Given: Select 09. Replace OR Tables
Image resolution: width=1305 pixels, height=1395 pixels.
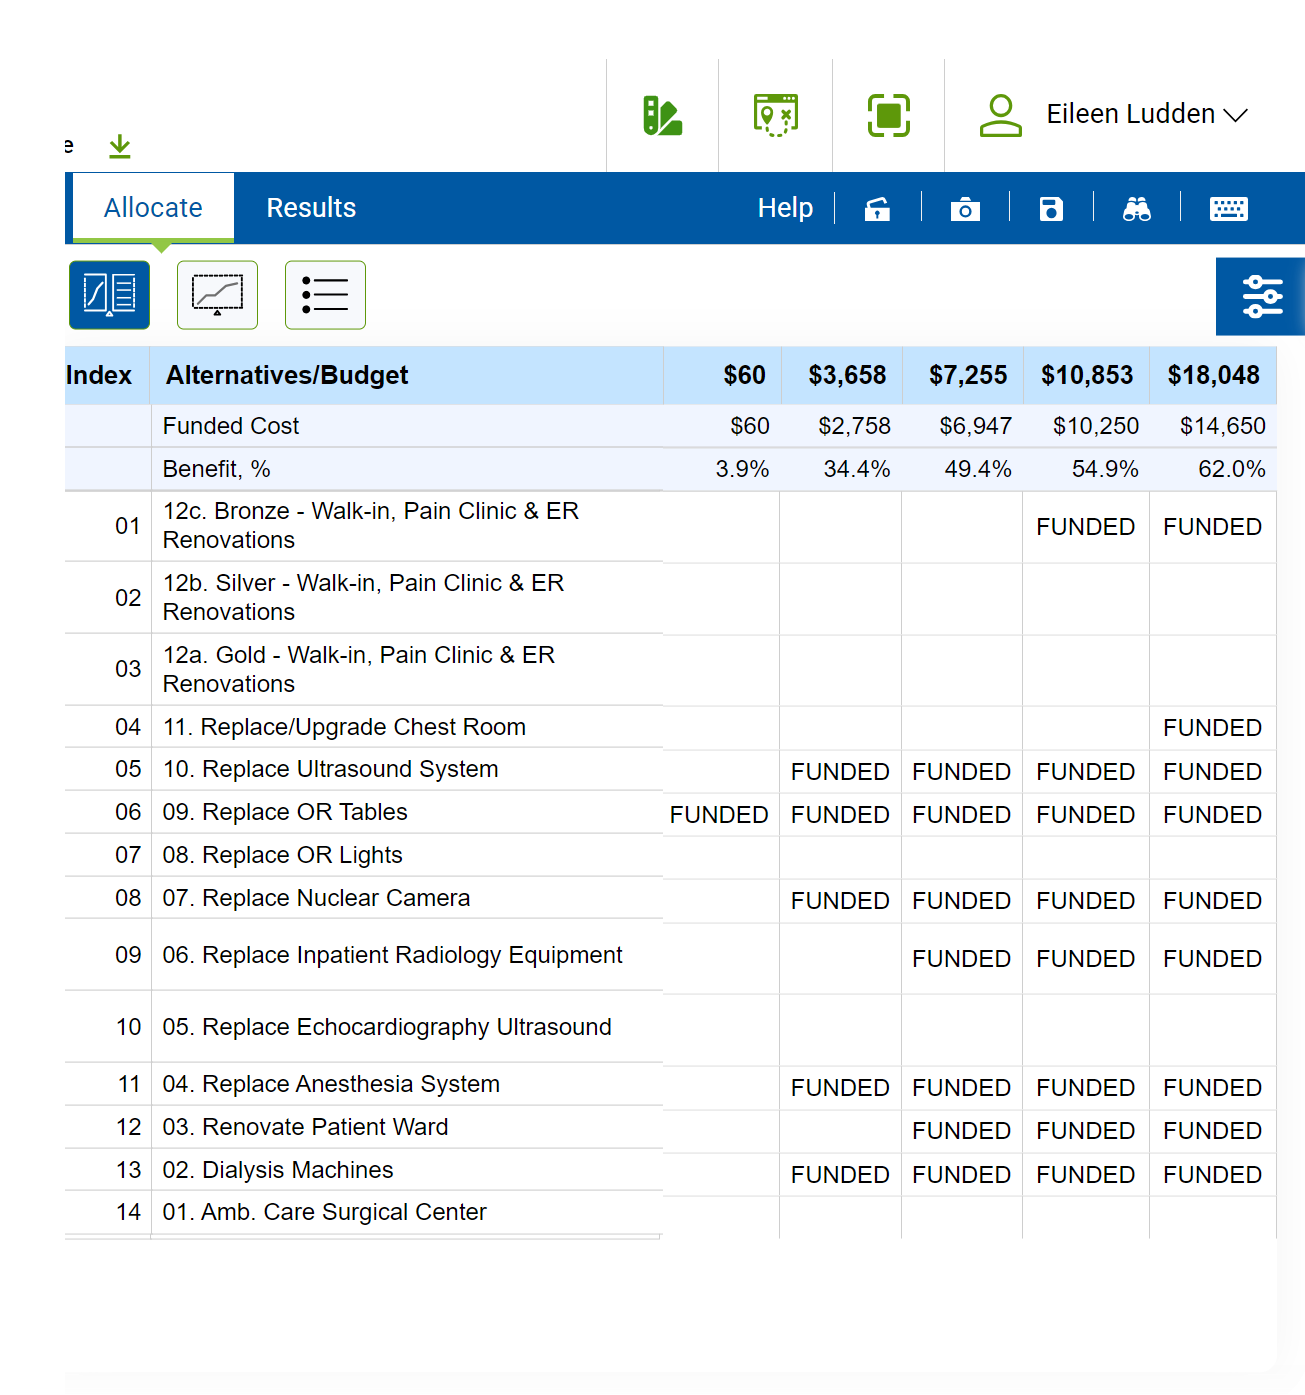Looking at the screenshot, I should click(x=285, y=812).
